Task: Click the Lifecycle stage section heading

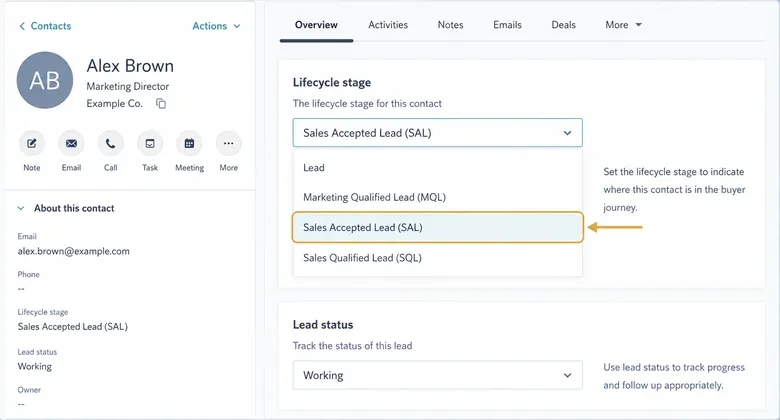Action: [332, 82]
